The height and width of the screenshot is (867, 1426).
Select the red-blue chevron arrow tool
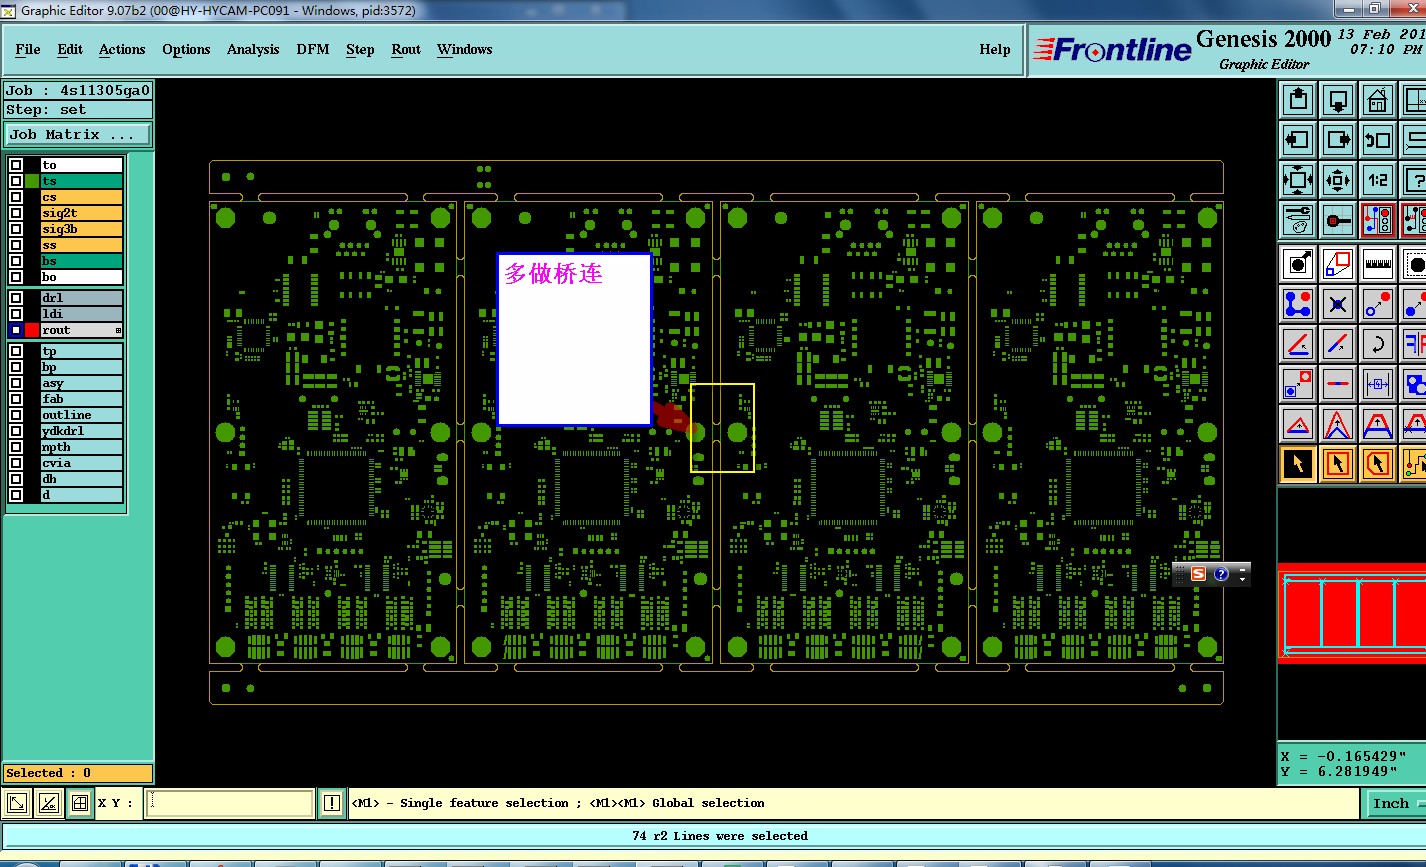pyautogui.click(x=1338, y=424)
